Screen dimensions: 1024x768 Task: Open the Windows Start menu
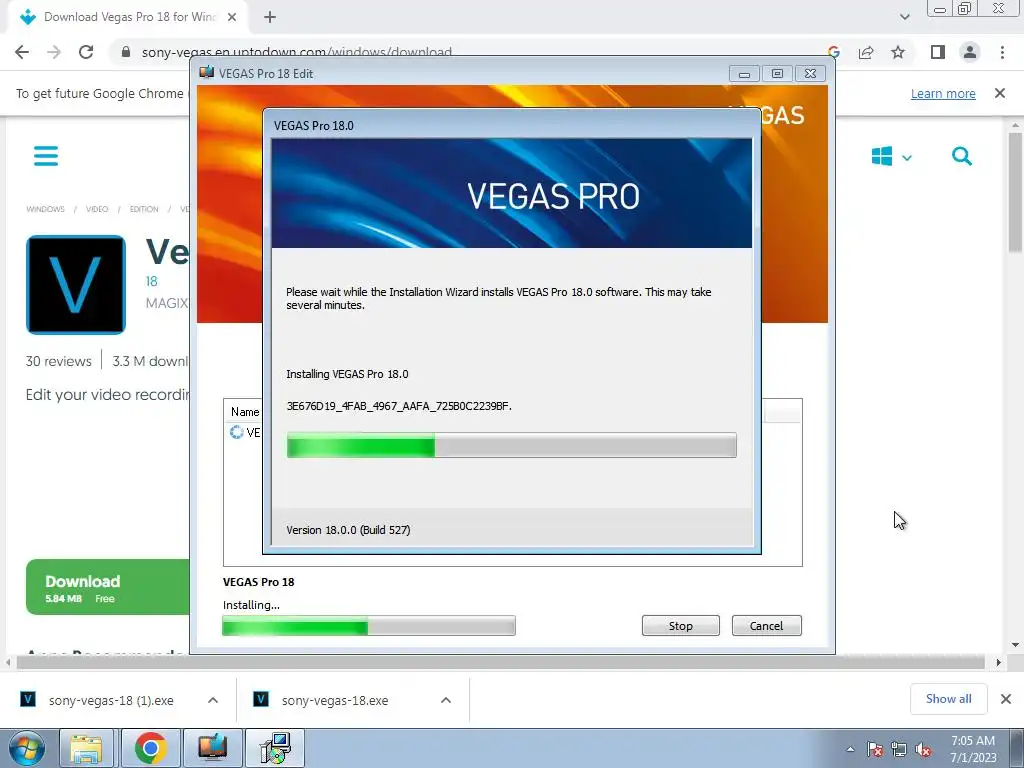[26, 749]
